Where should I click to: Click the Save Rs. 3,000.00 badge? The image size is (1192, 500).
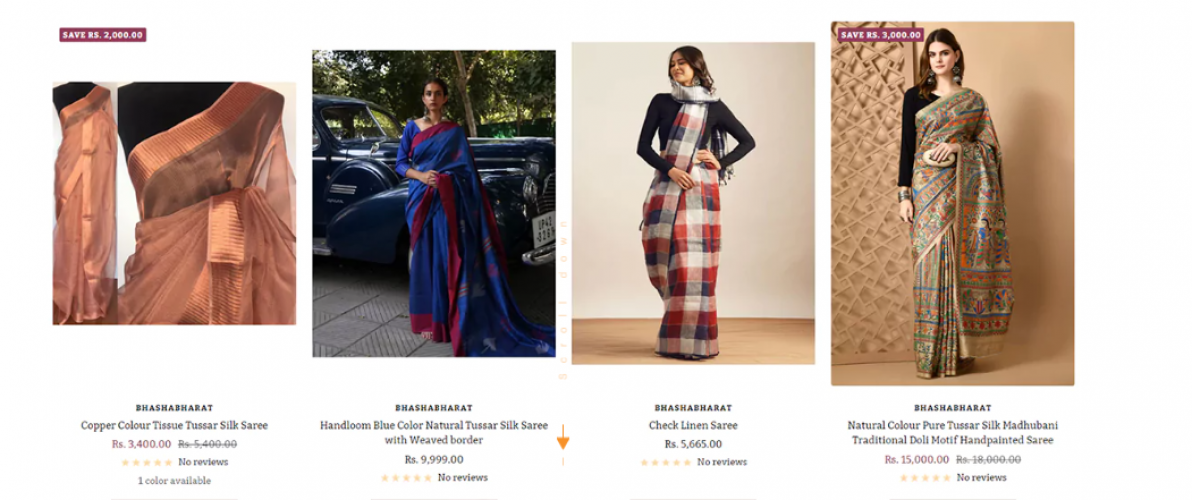click(x=880, y=35)
